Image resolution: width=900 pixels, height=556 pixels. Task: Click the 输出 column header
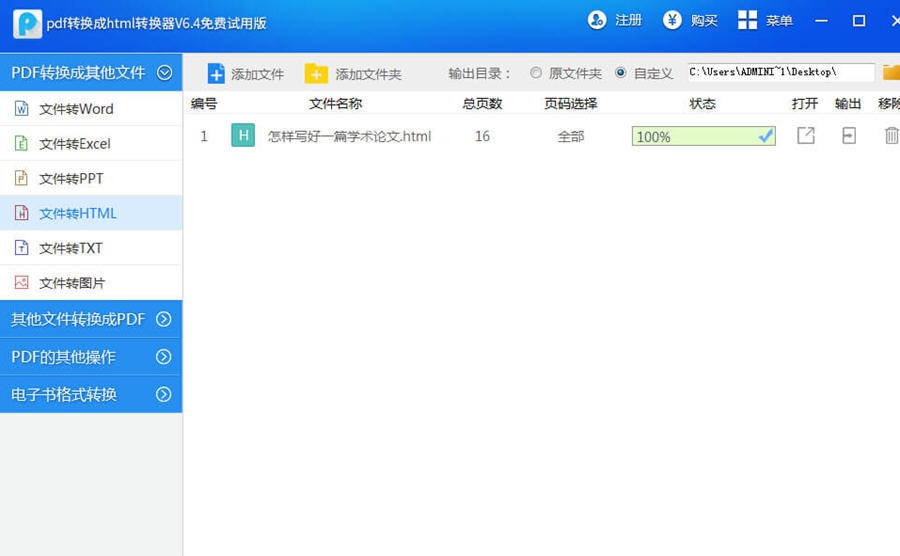(848, 103)
